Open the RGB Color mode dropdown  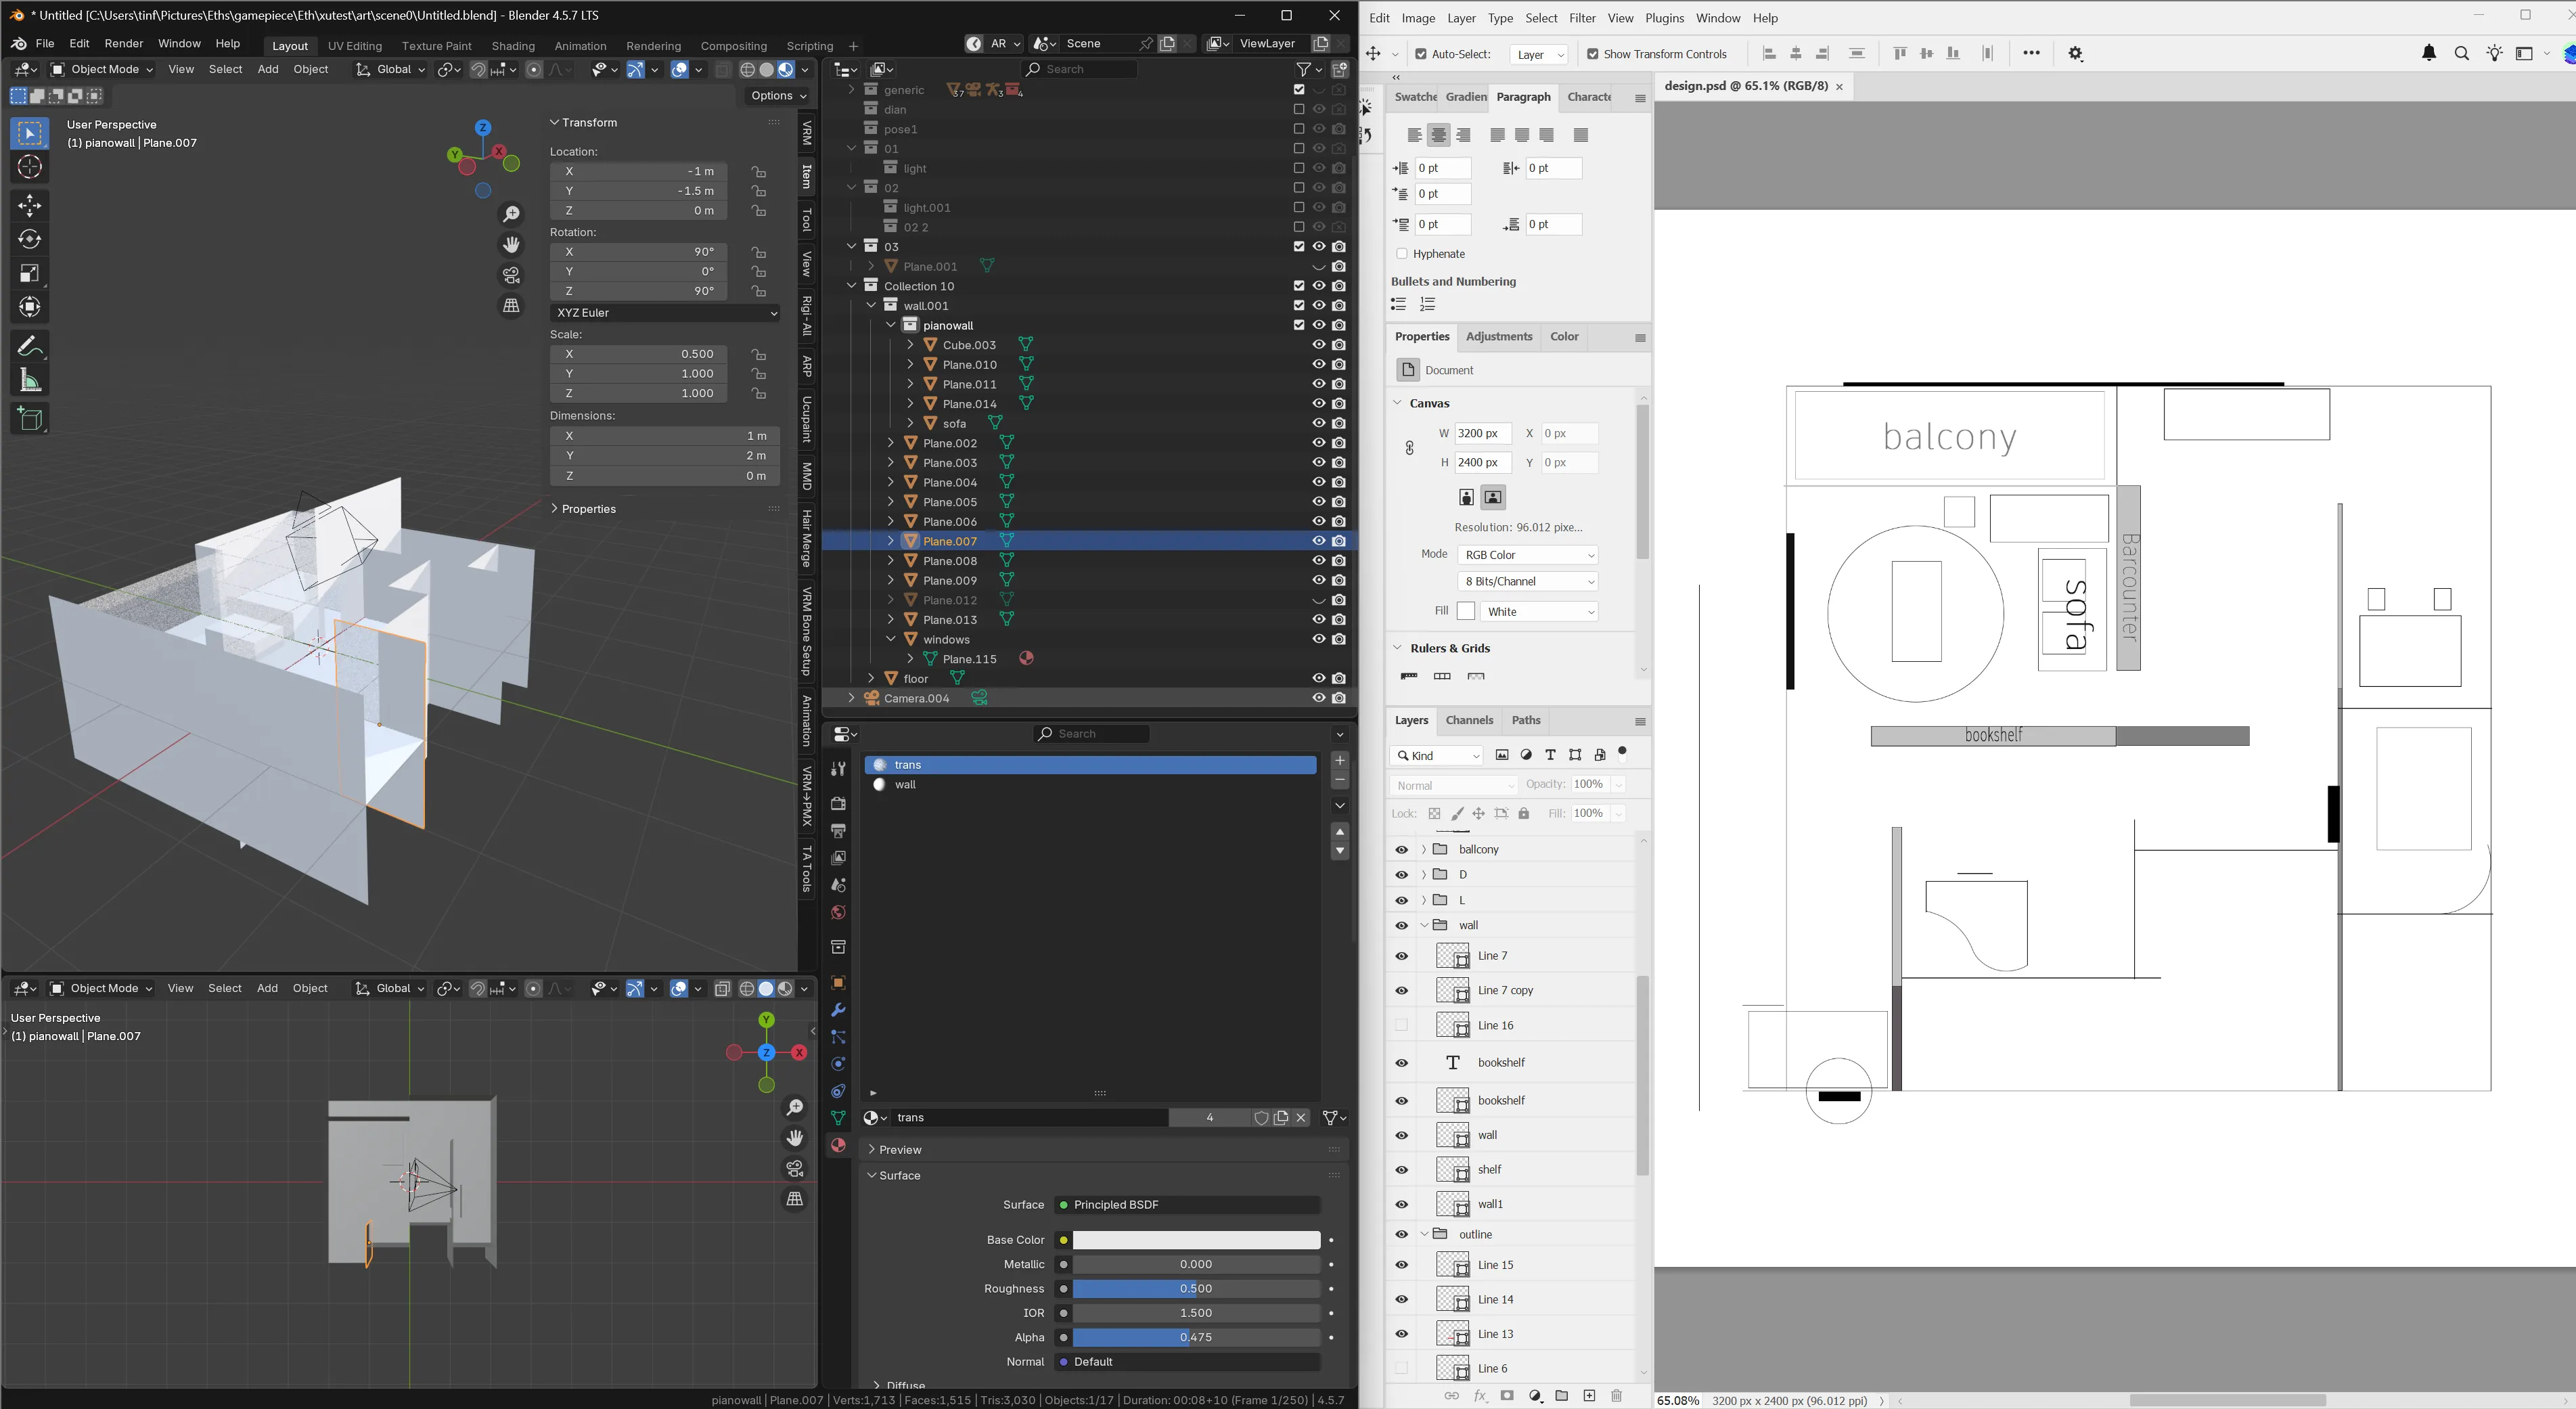click(1528, 555)
